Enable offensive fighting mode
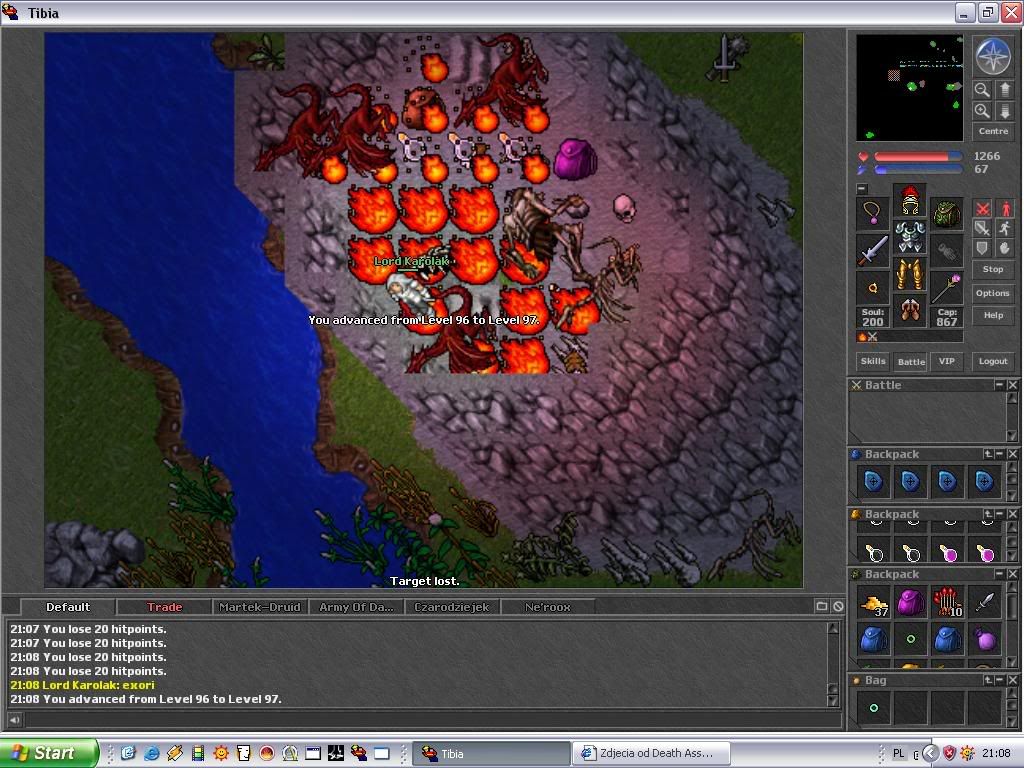1024x768 pixels. click(x=982, y=208)
